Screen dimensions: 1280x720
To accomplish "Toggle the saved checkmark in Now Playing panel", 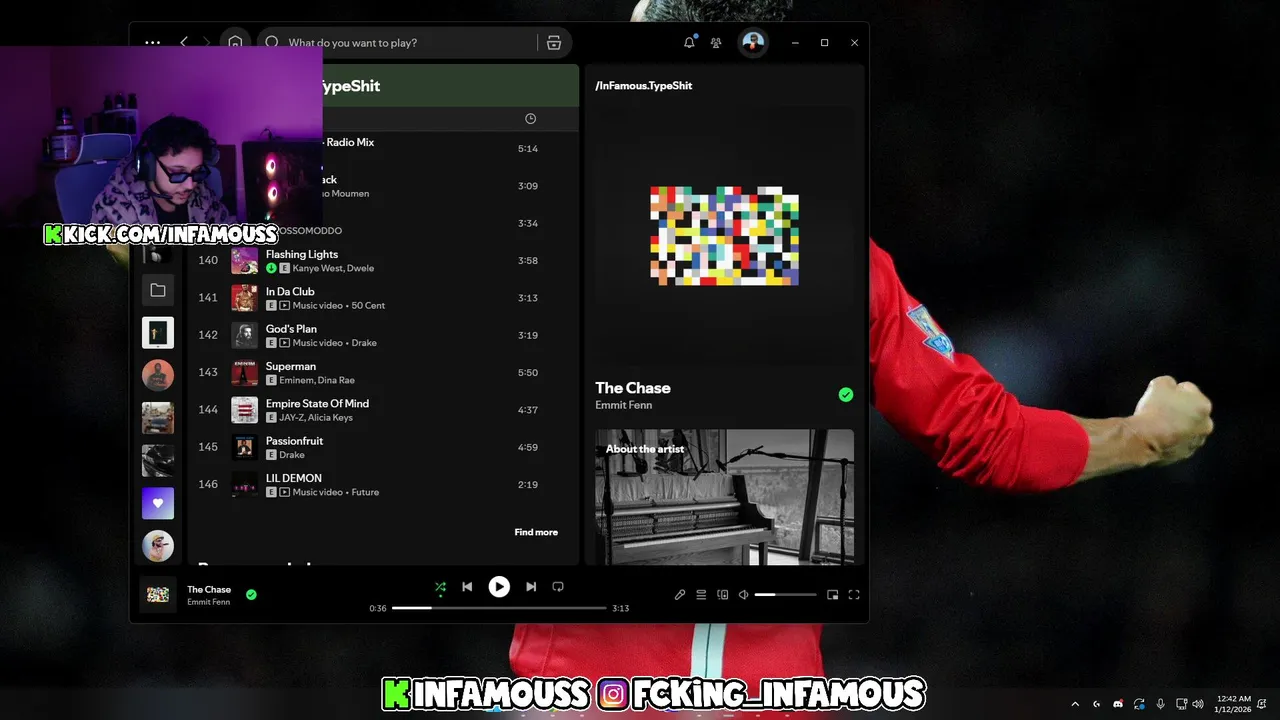I will coord(846,395).
